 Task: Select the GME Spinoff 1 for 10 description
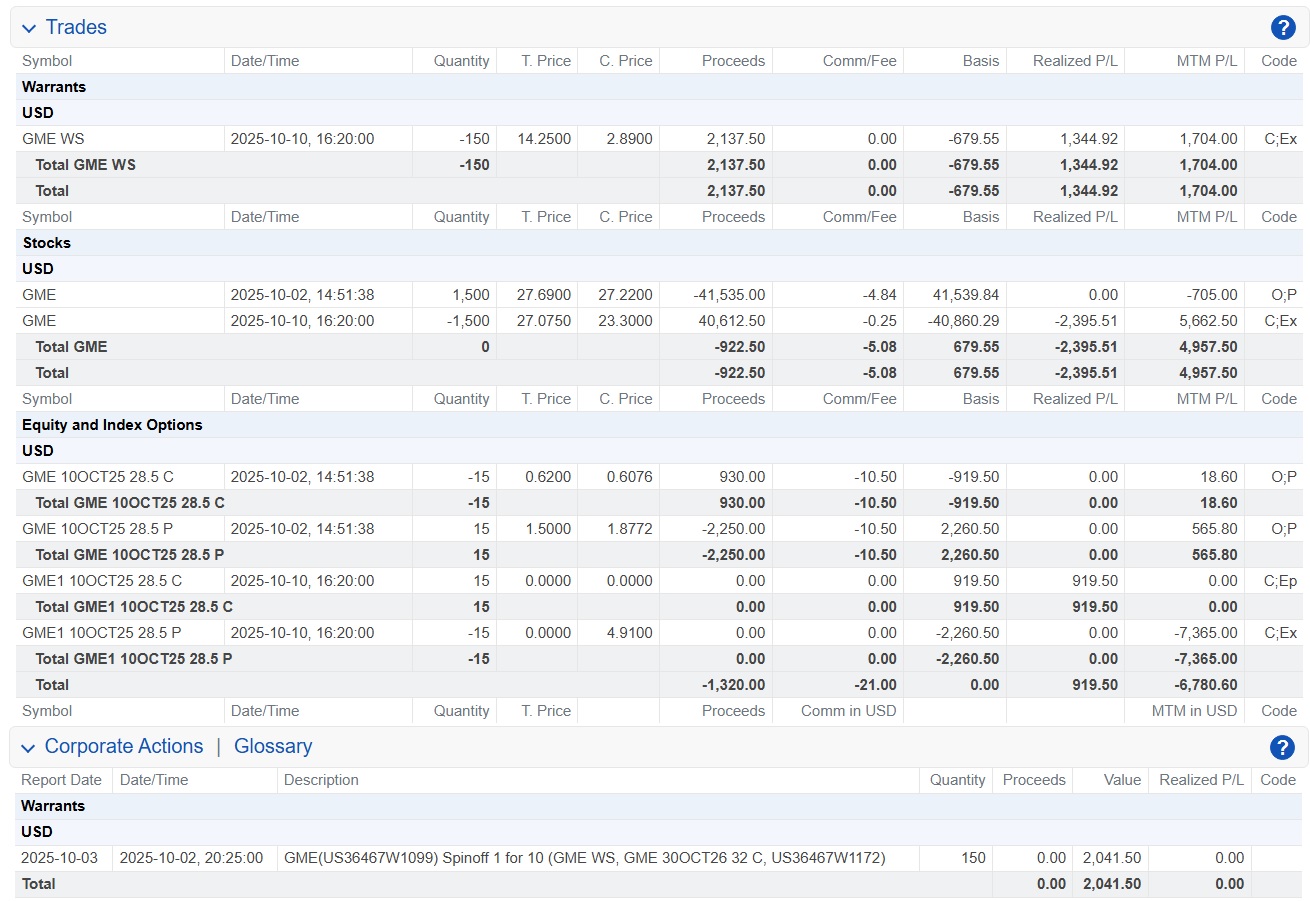point(584,857)
